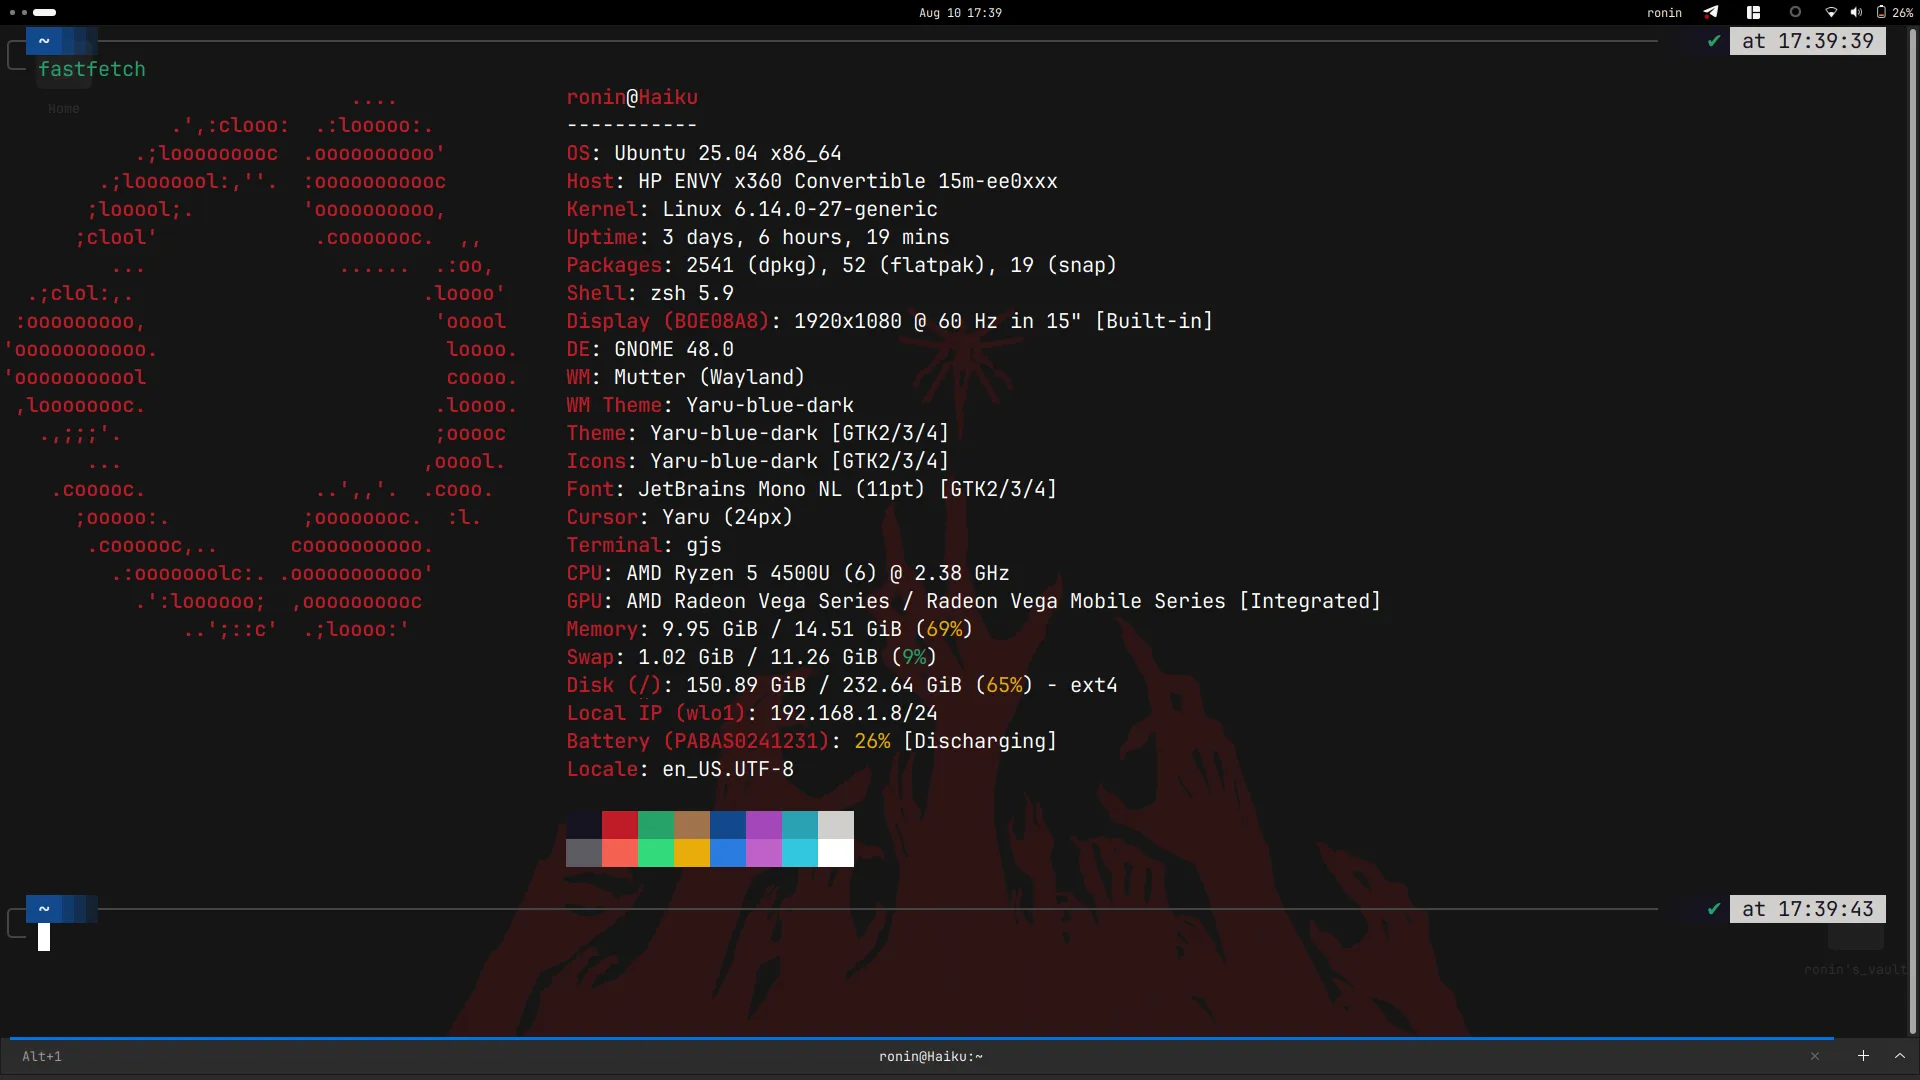Click the purple swatch in the top color row
Viewport: 1920px width, 1080px height.
pyautogui.click(x=764, y=825)
